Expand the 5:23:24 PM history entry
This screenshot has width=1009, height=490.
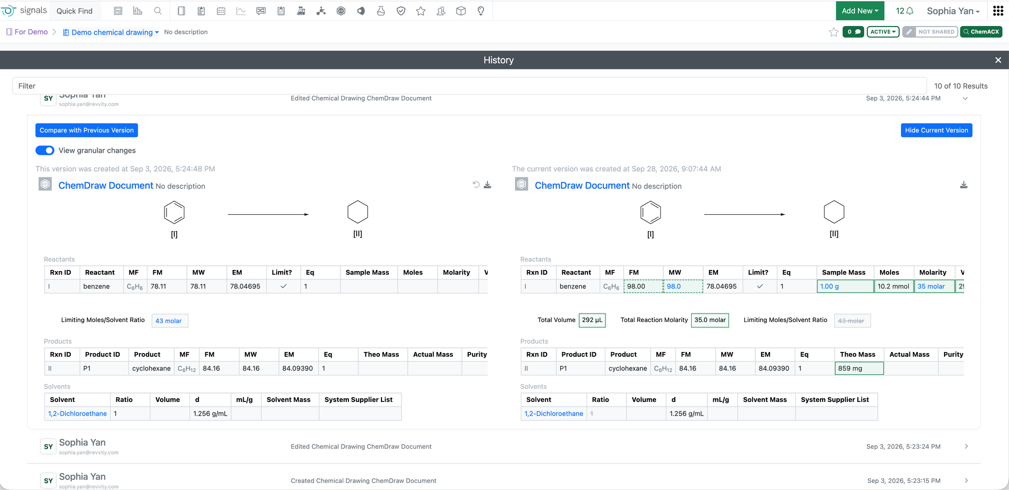coord(967,446)
